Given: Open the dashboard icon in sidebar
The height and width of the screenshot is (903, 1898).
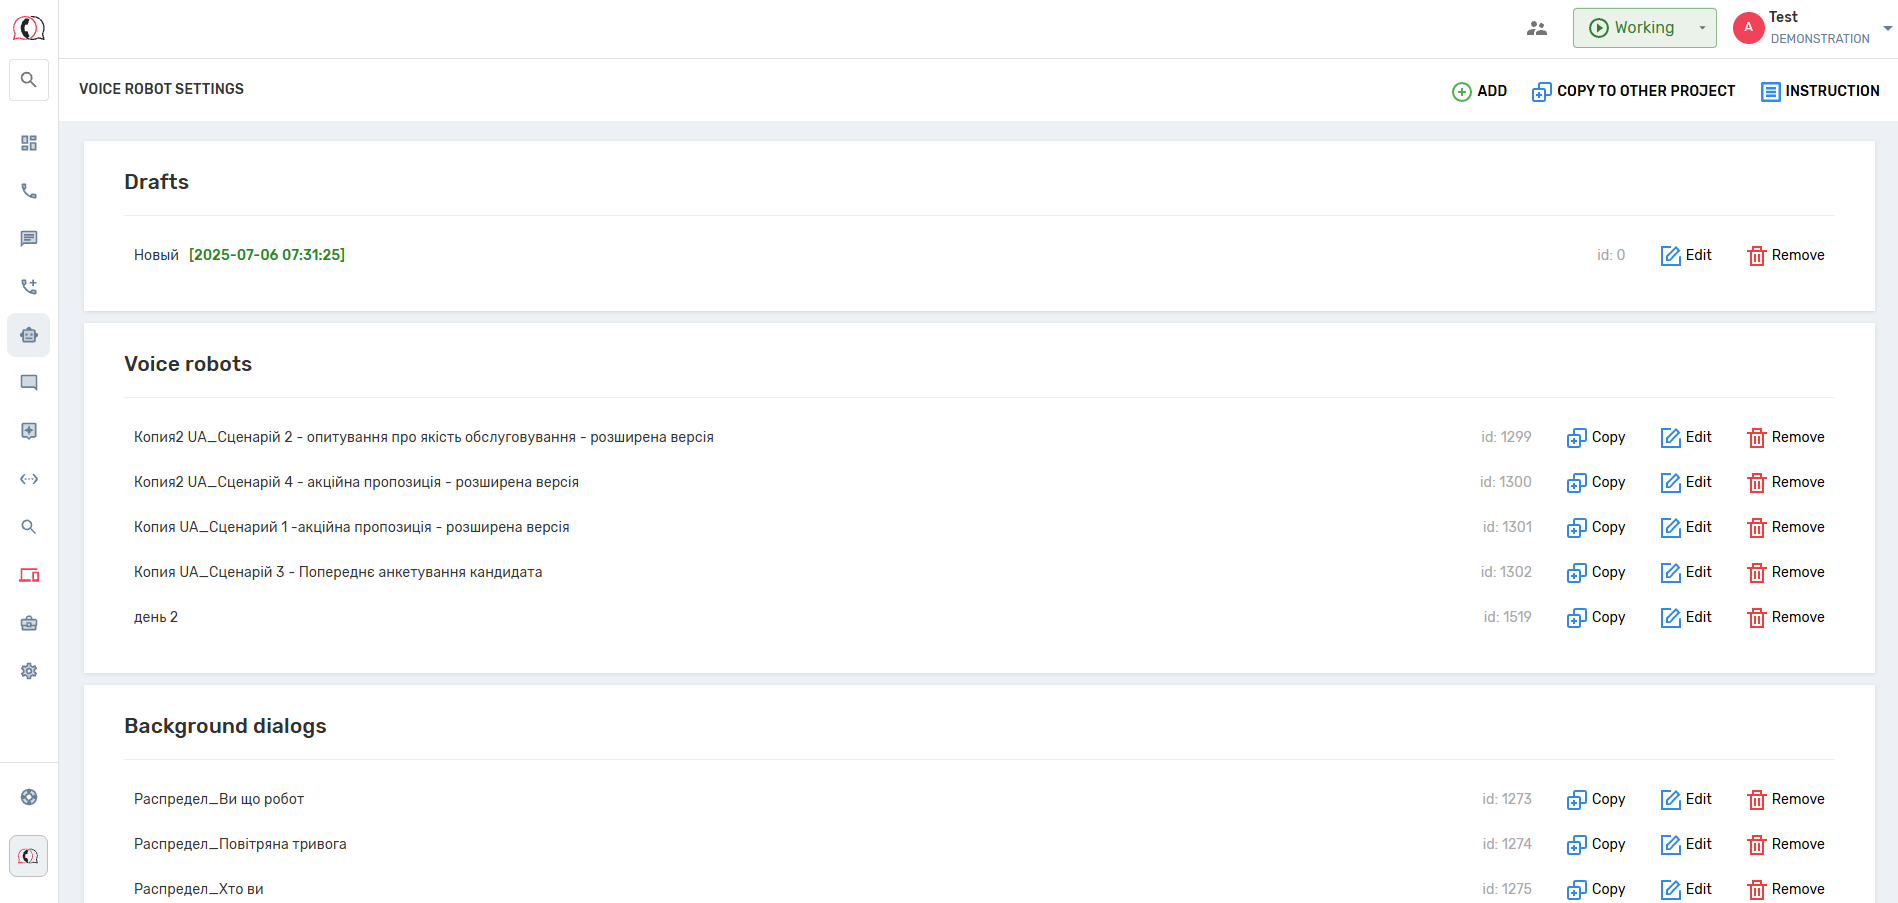Looking at the screenshot, I should coord(29,143).
